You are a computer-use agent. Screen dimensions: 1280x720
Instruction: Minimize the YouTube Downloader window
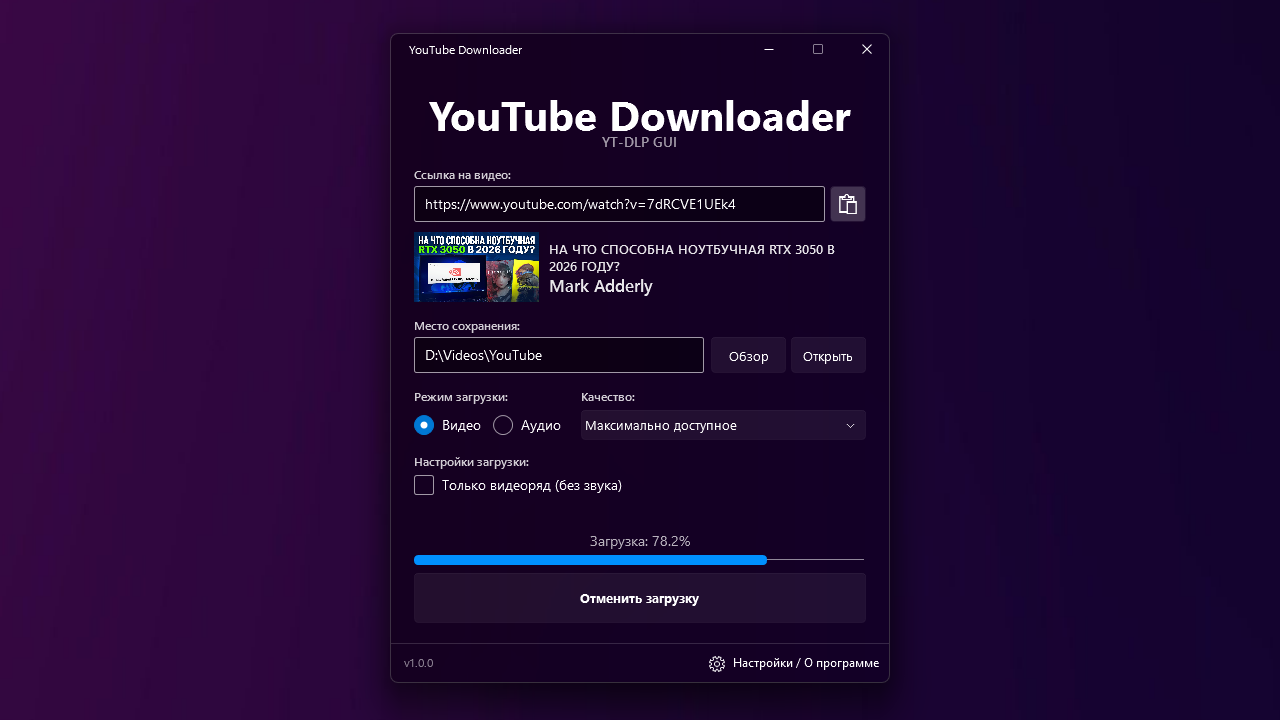click(x=769, y=49)
